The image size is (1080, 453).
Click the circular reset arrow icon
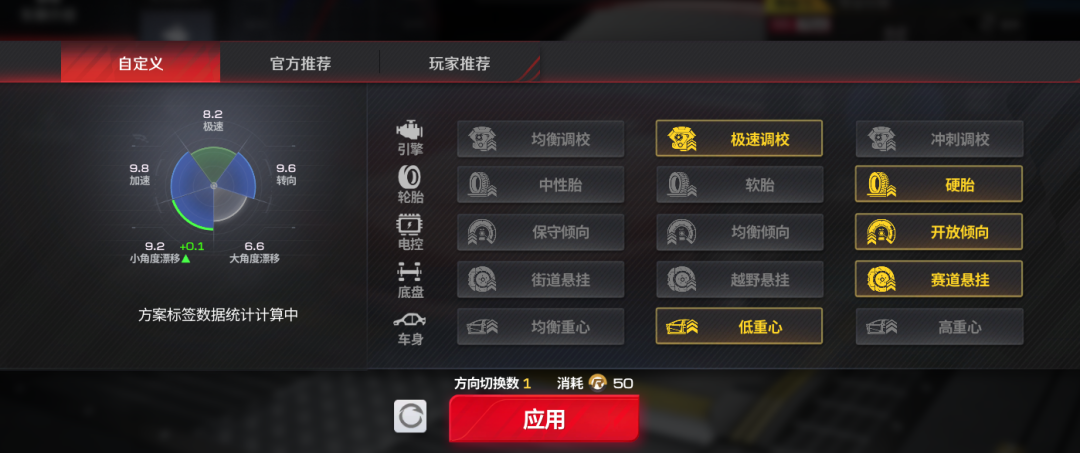click(x=410, y=417)
